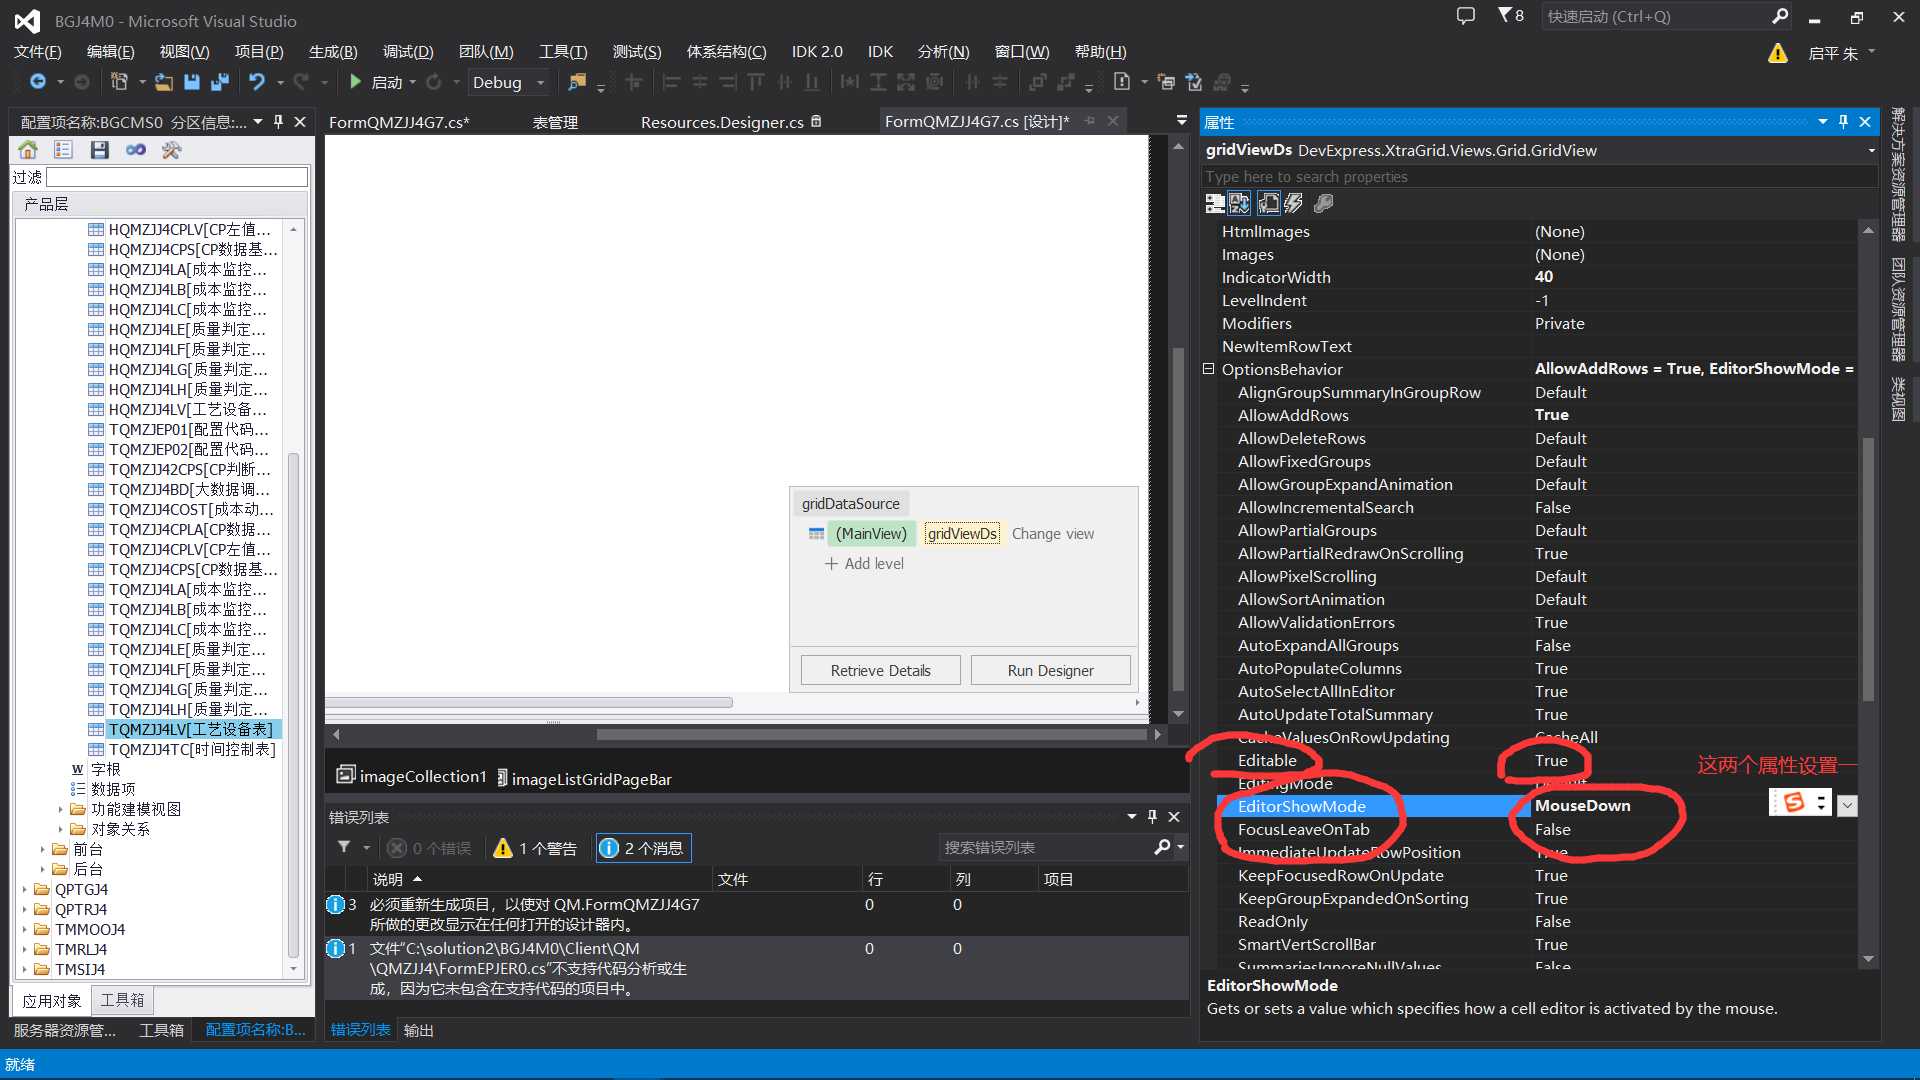
Task: Click the find in files toolbar icon
Action: (x=577, y=82)
